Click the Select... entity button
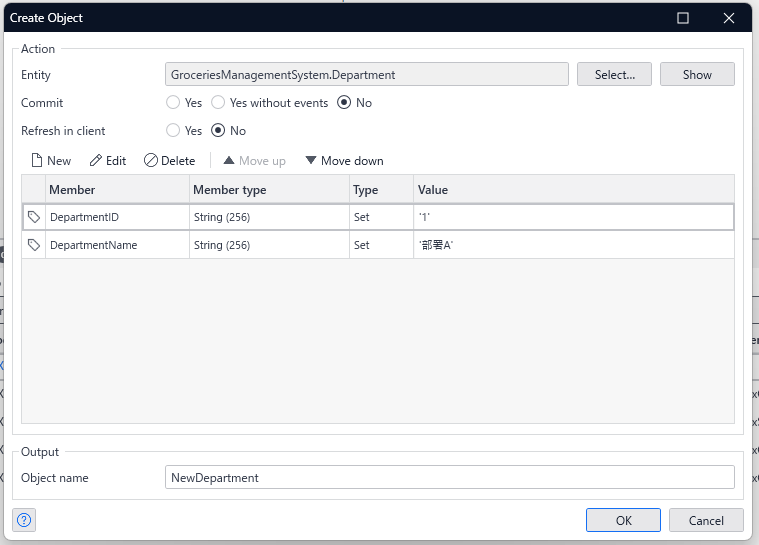The image size is (759, 545). point(614,75)
